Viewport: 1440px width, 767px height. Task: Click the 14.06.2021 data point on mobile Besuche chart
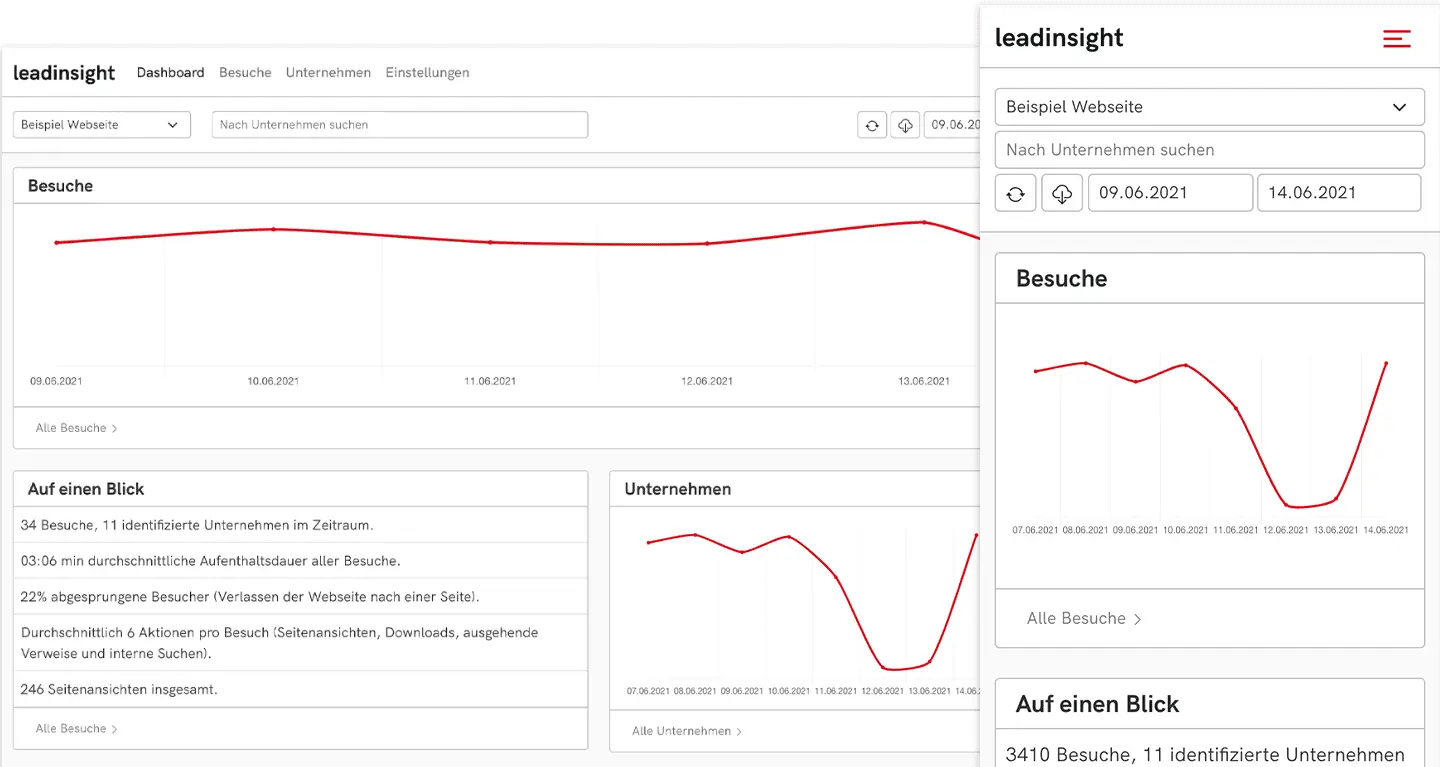click(x=1387, y=363)
